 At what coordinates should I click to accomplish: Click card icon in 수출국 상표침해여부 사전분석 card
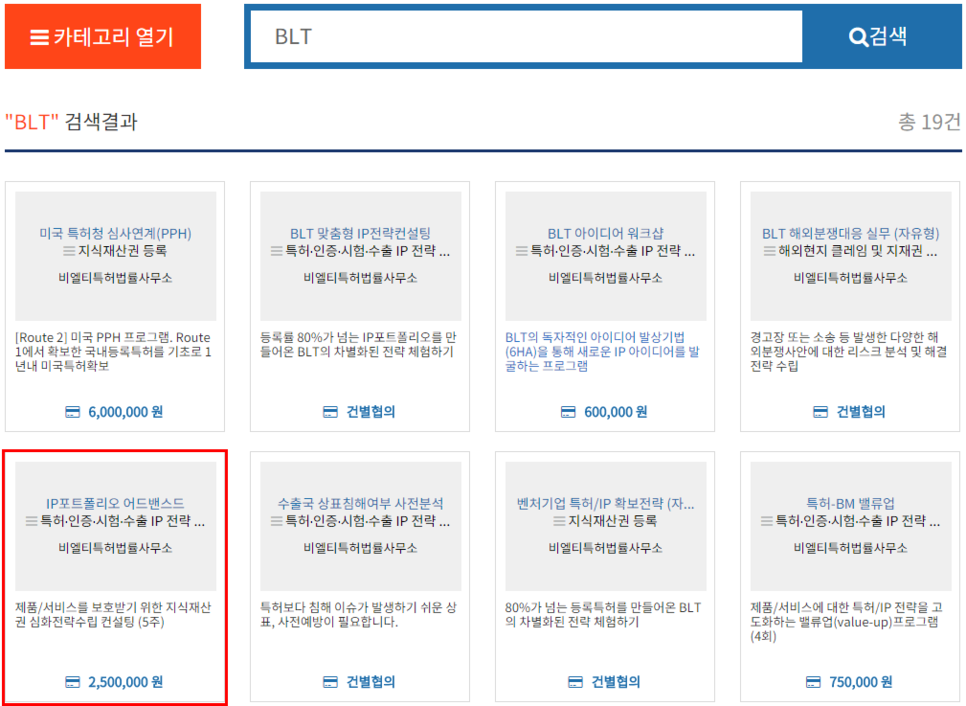(330, 682)
